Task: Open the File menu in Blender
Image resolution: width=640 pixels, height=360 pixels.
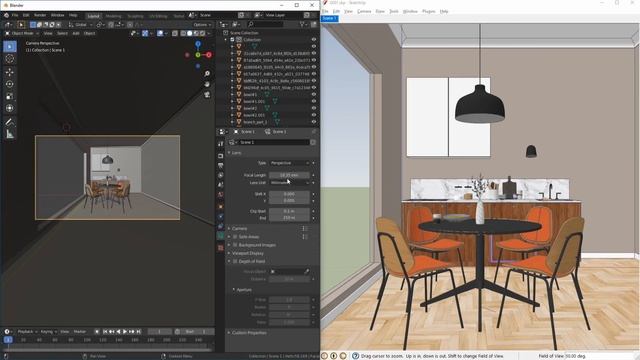Action: [15, 15]
